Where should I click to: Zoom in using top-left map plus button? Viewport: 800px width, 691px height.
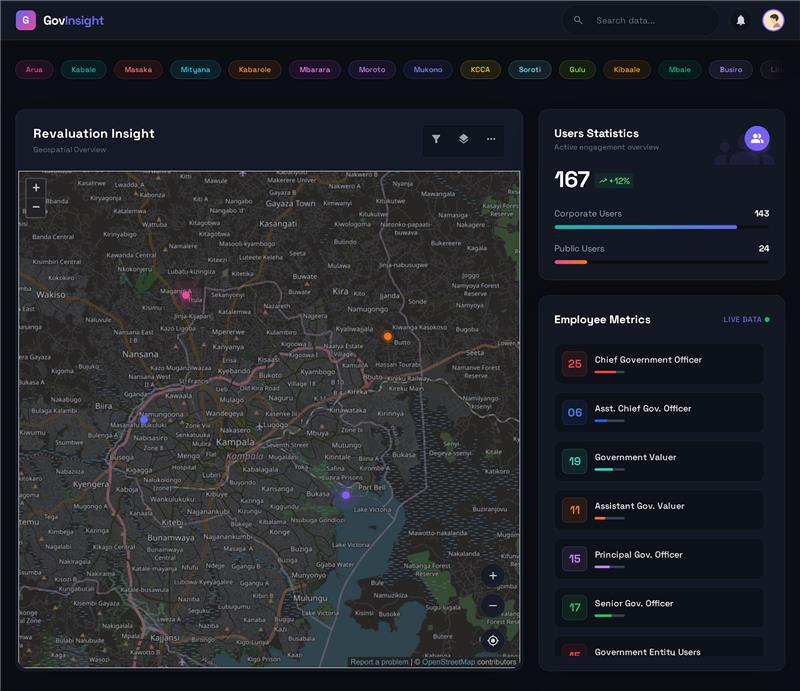[36, 187]
